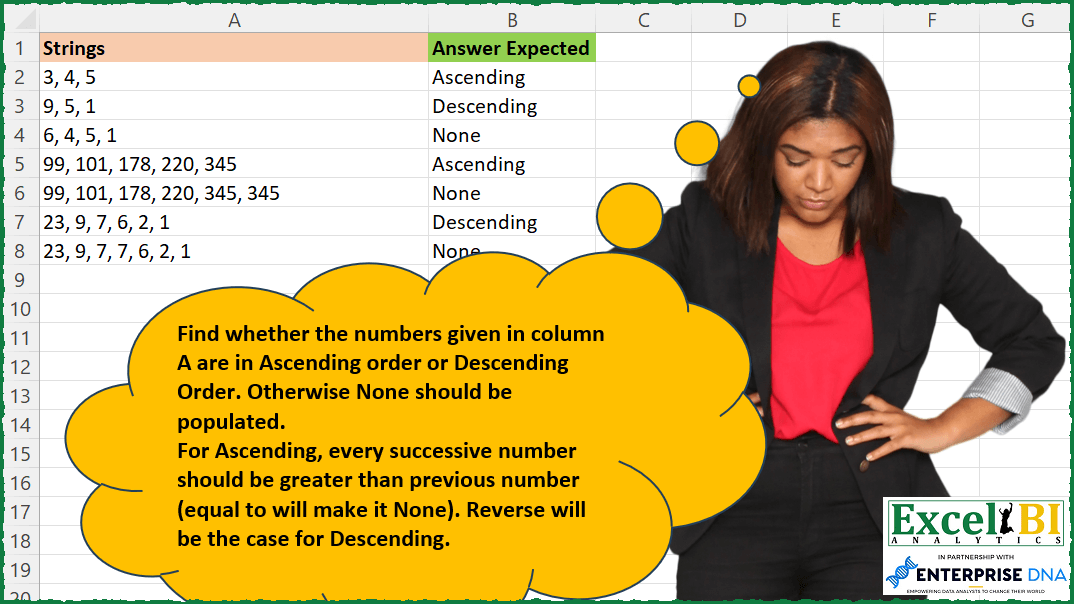Select Descending answer in row 7
The width and height of the screenshot is (1074, 604).
(x=512, y=222)
